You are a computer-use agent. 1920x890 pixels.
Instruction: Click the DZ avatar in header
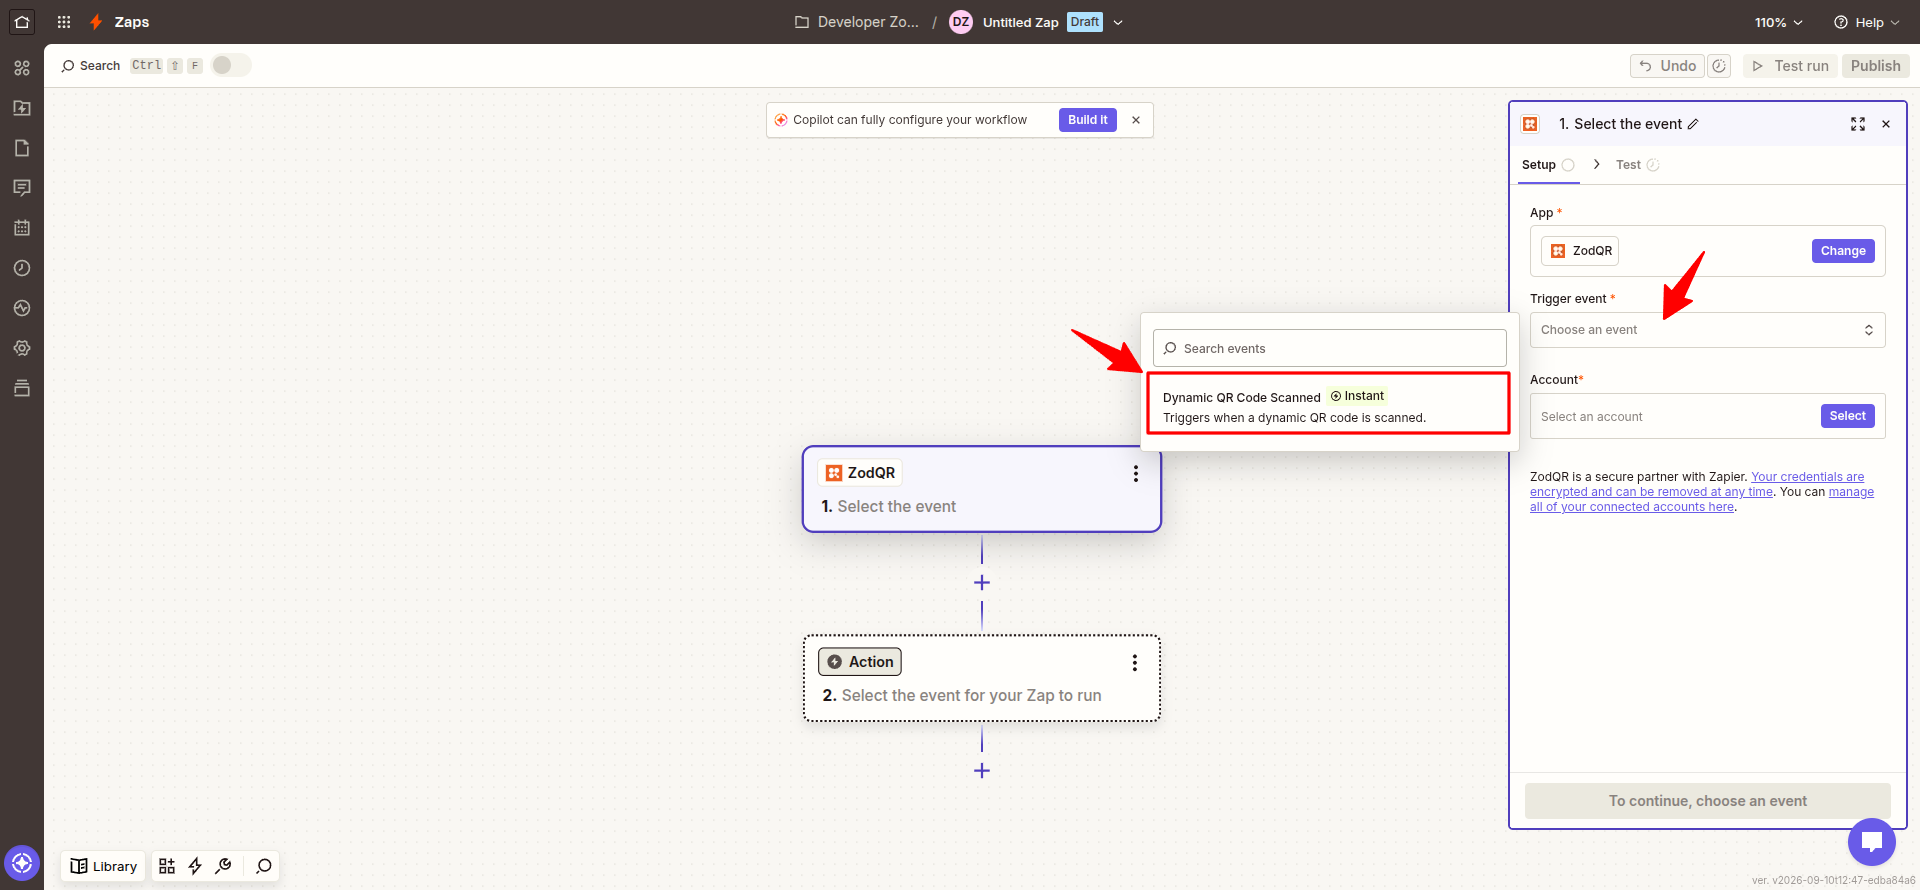pyautogui.click(x=961, y=22)
